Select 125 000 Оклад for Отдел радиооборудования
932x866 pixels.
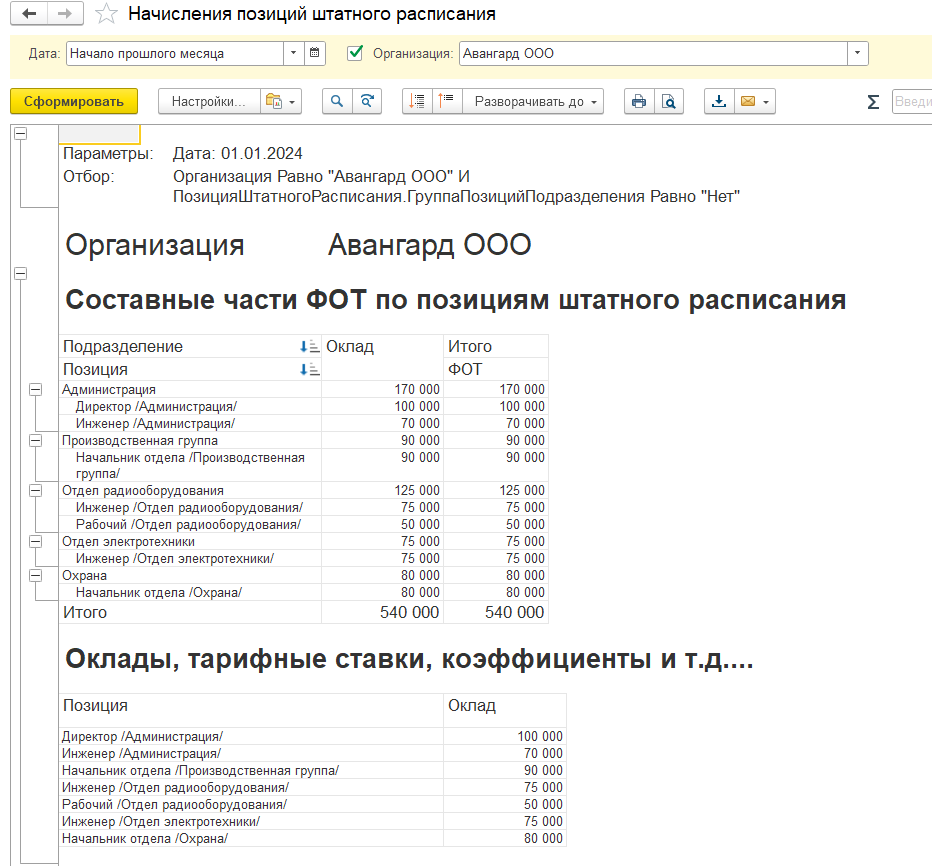[383, 491]
